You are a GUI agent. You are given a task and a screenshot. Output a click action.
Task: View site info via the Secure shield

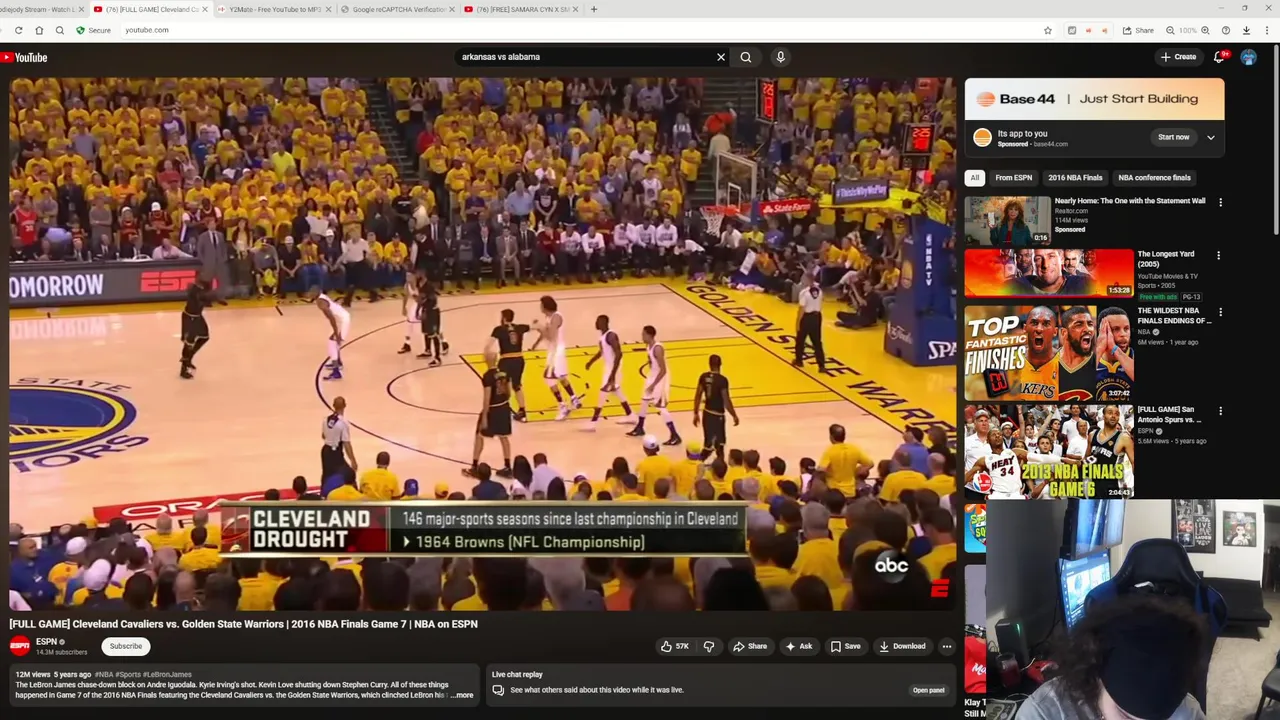(x=94, y=30)
